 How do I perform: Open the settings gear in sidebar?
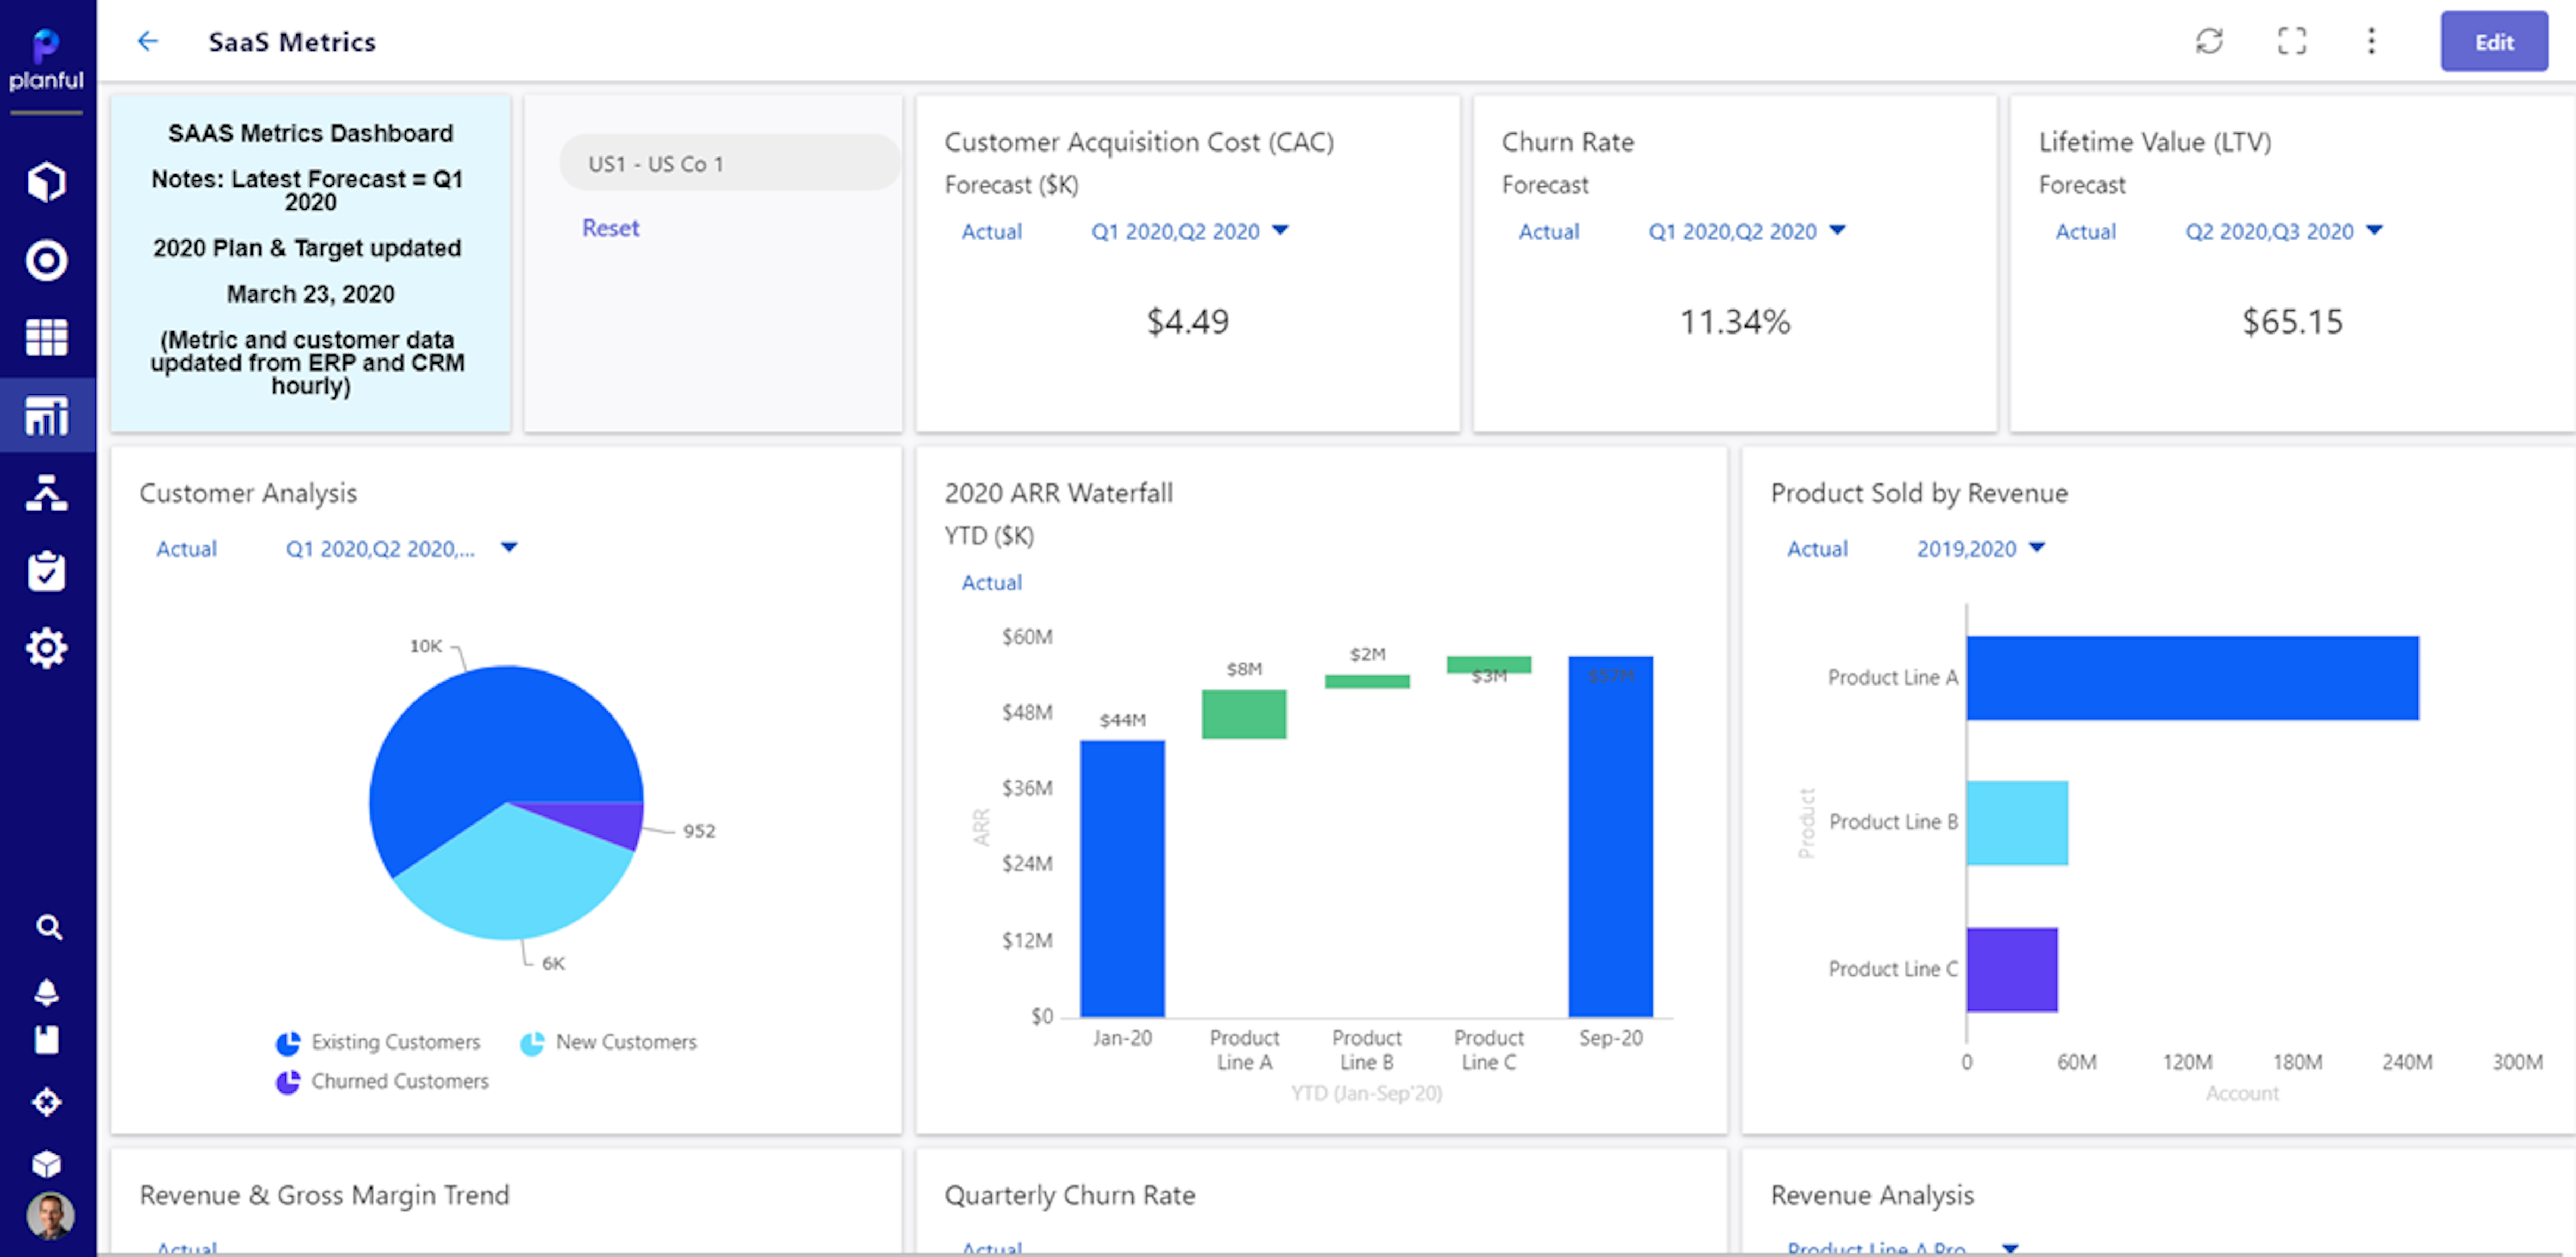(47, 647)
